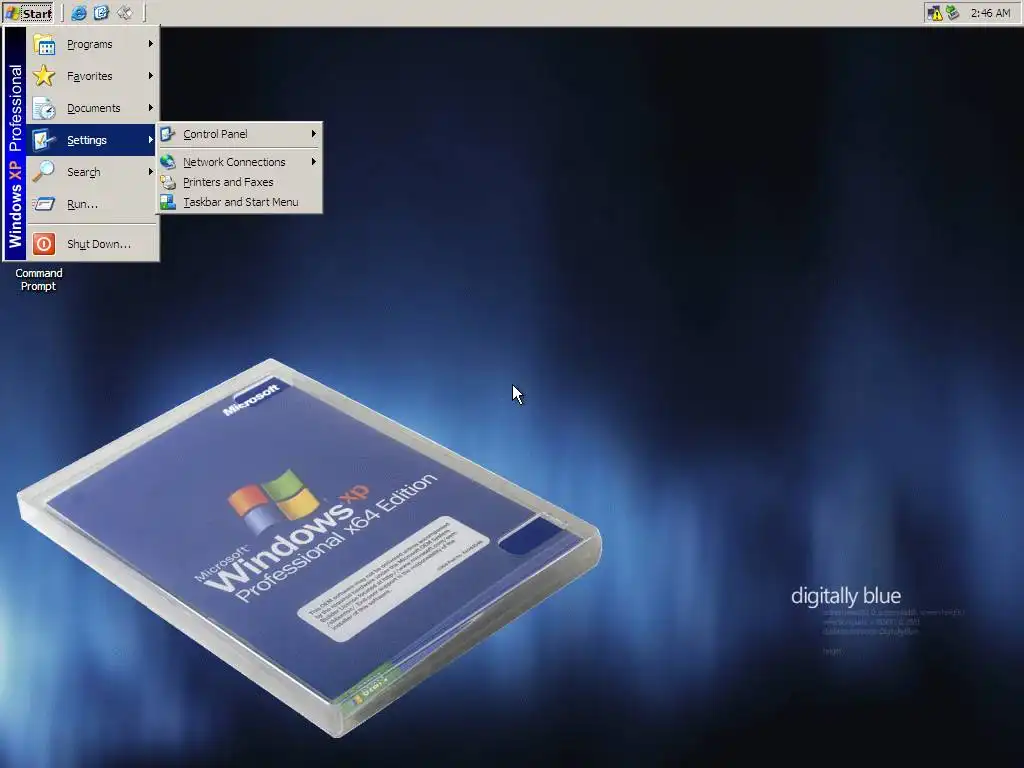
Task: Expand the Control Panel submenu arrow
Action: click(x=314, y=134)
